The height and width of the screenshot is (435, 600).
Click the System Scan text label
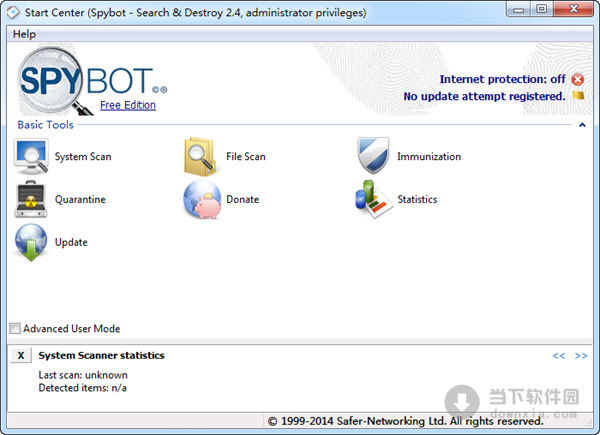[x=83, y=157]
